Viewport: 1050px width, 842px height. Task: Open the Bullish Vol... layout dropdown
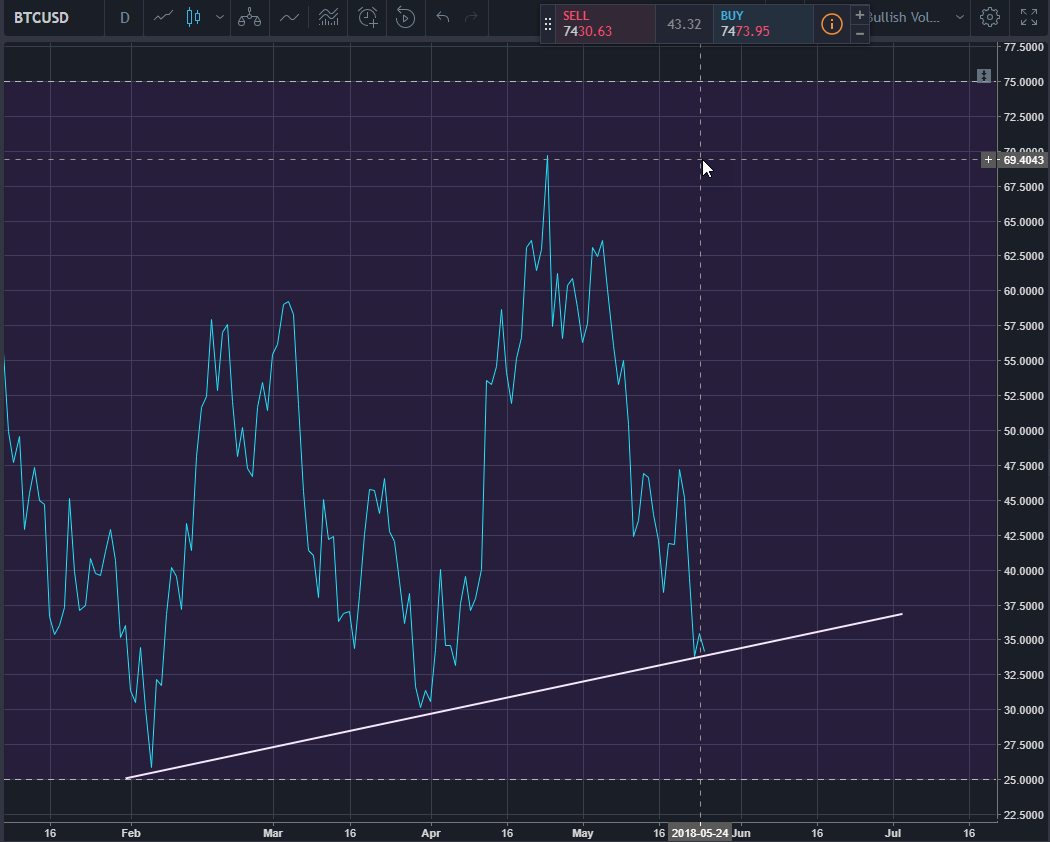917,17
